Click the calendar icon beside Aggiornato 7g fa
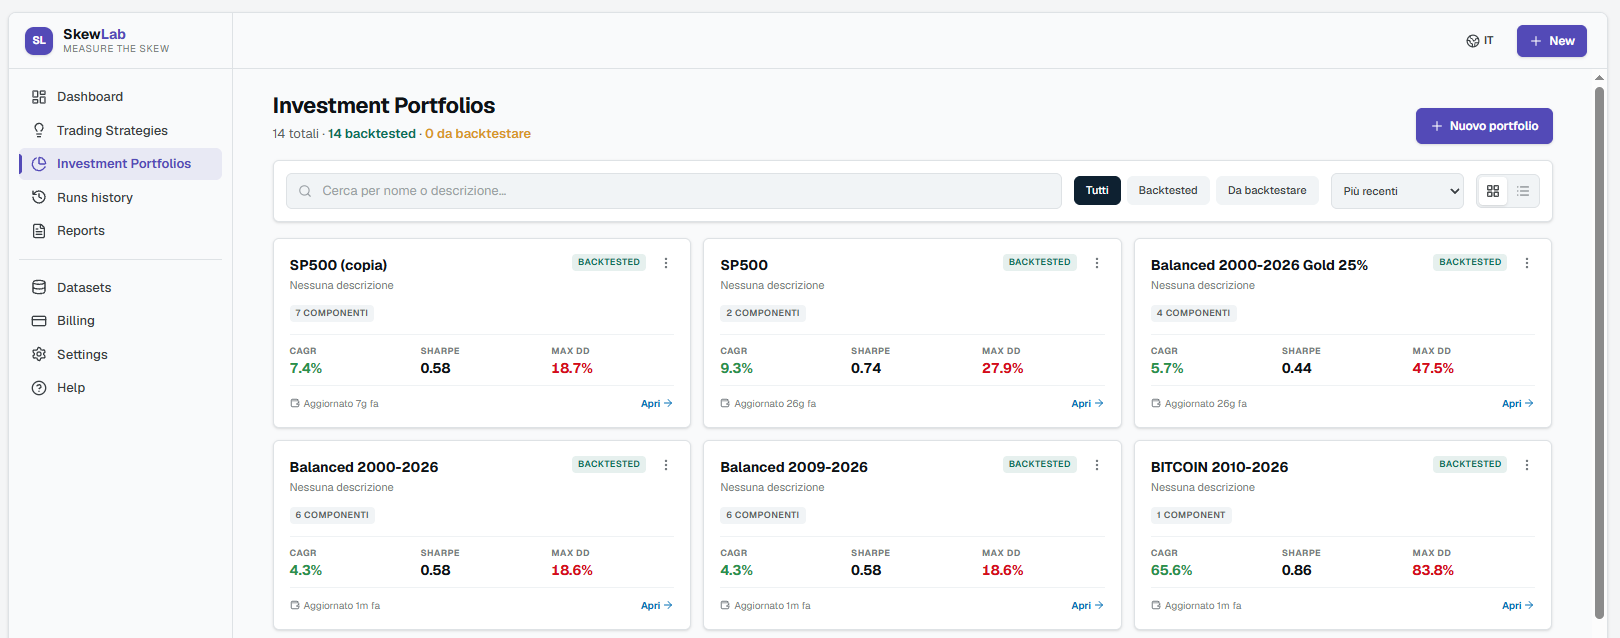The height and width of the screenshot is (638, 1620). tap(295, 404)
